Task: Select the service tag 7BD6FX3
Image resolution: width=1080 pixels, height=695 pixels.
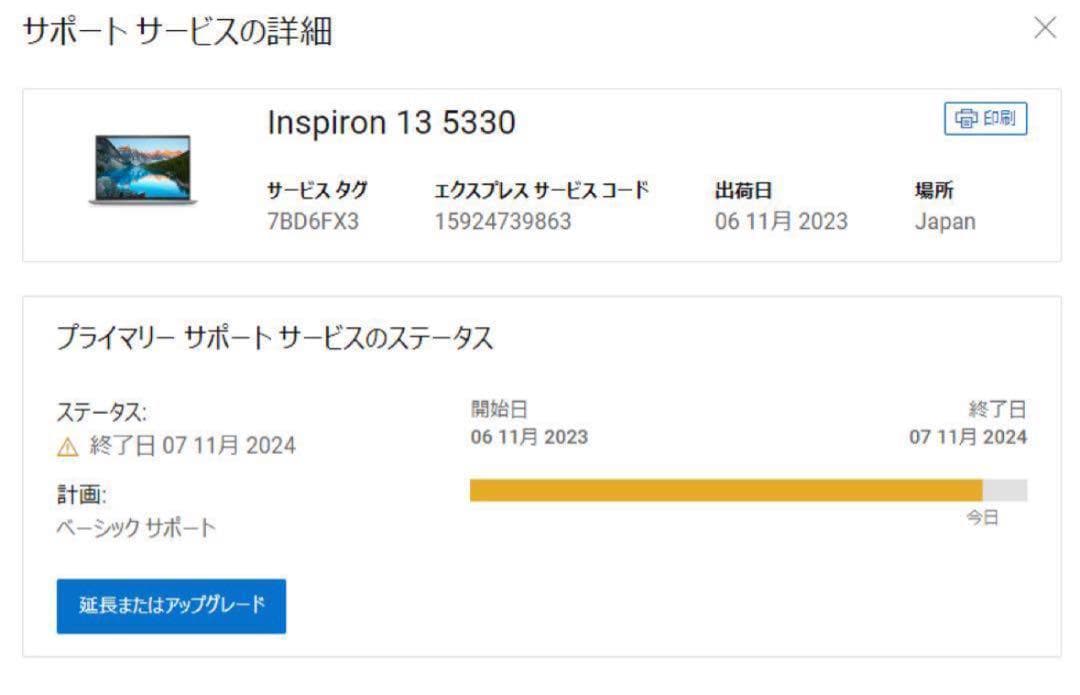Action: [299, 221]
